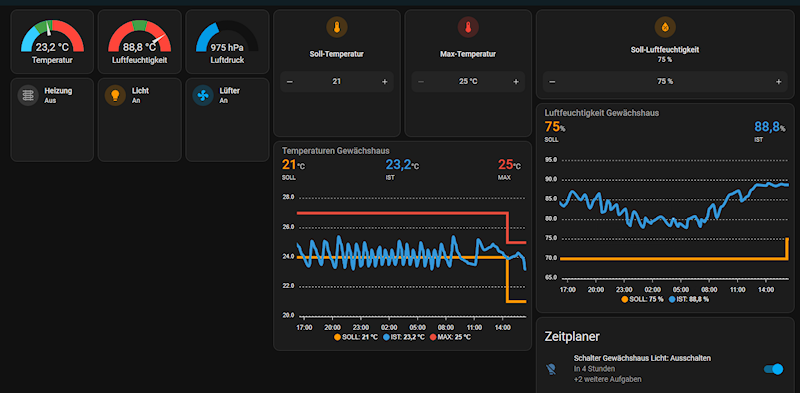Click the Licht 'An' status label

136,101
